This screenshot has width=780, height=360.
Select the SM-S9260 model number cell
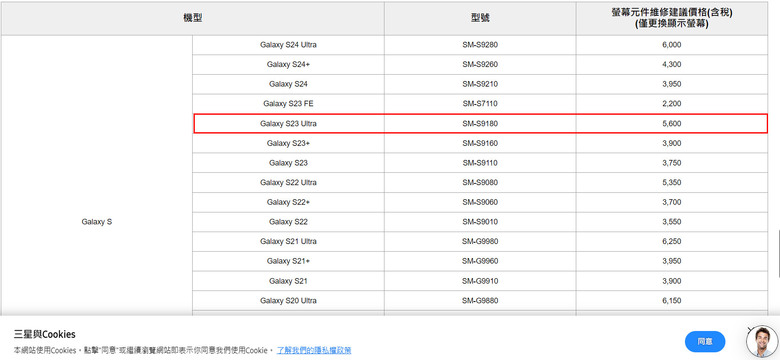point(480,64)
